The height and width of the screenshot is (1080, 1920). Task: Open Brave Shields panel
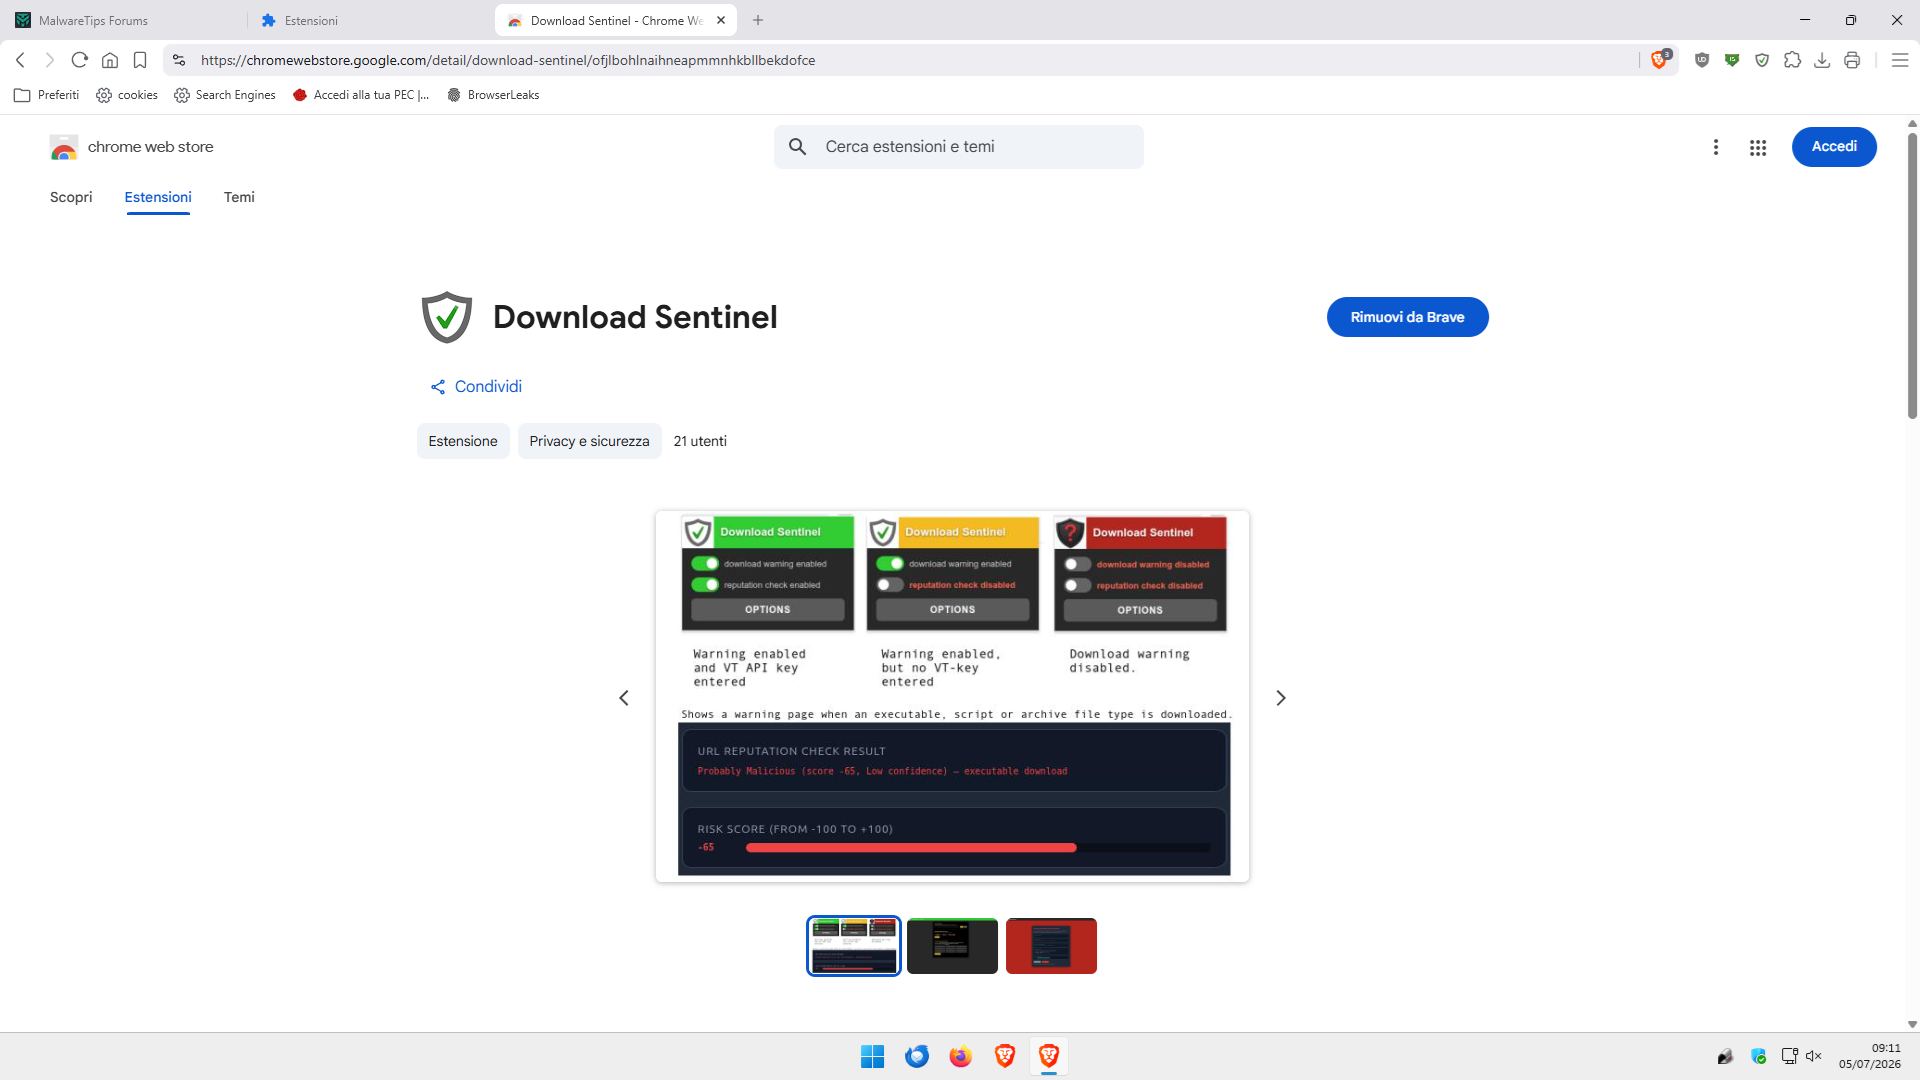pos(1660,60)
